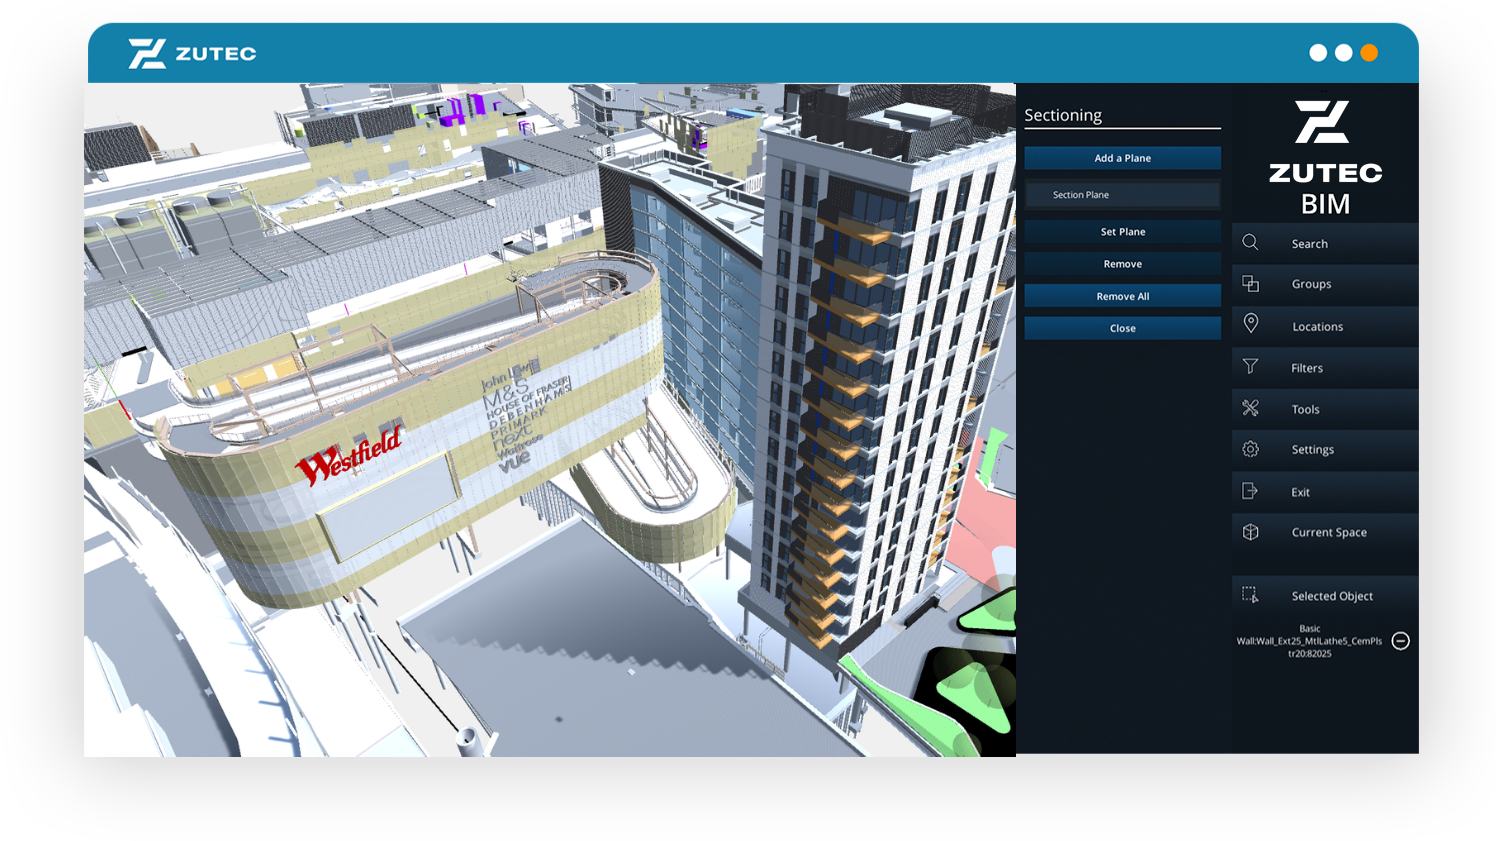Click Remove All to clear section planes
Image resolution: width=1496 pixels, height=841 pixels.
[x=1122, y=295]
